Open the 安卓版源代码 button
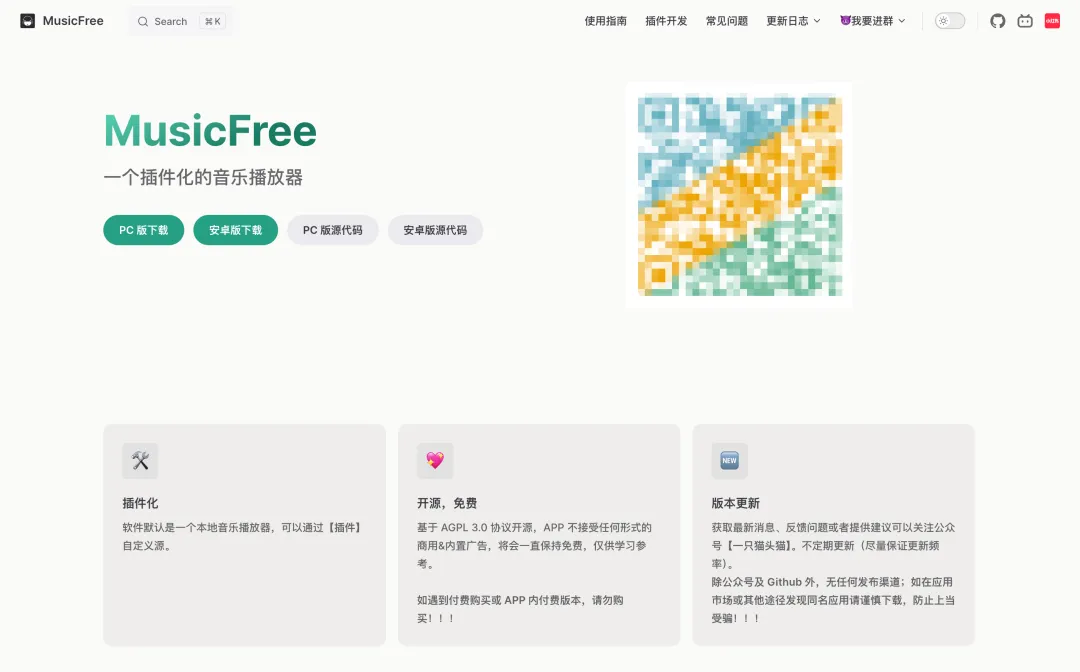Image resolution: width=1080 pixels, height=672 pixels. [435, 230]
